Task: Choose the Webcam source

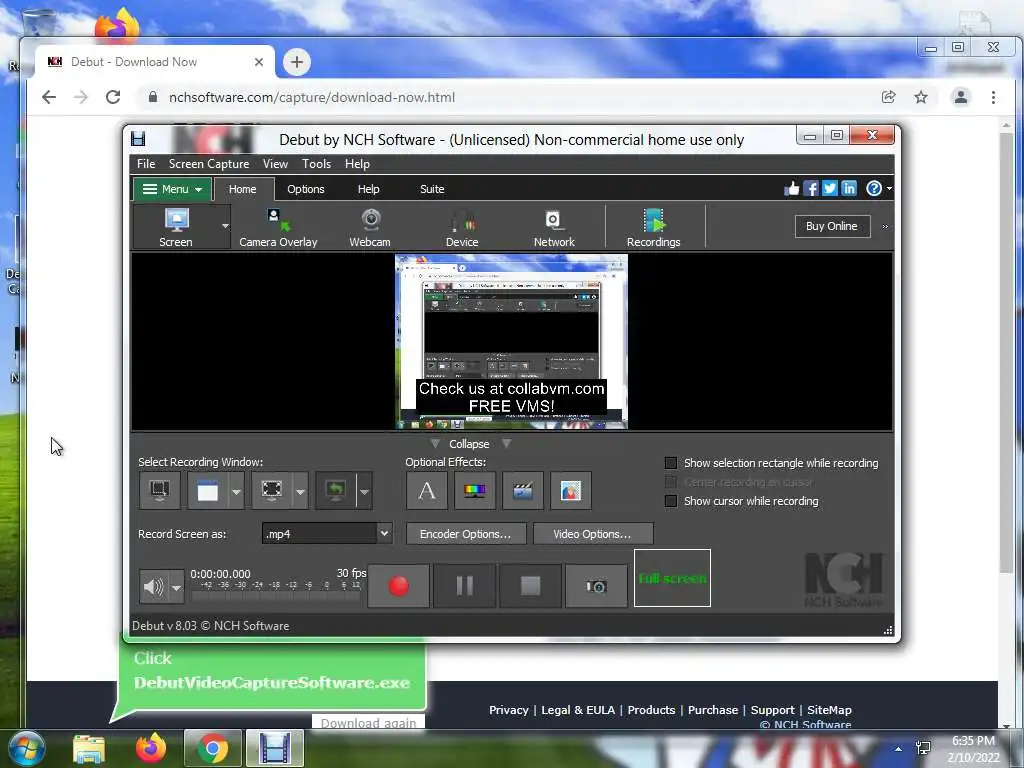Action: click(370, 227)
